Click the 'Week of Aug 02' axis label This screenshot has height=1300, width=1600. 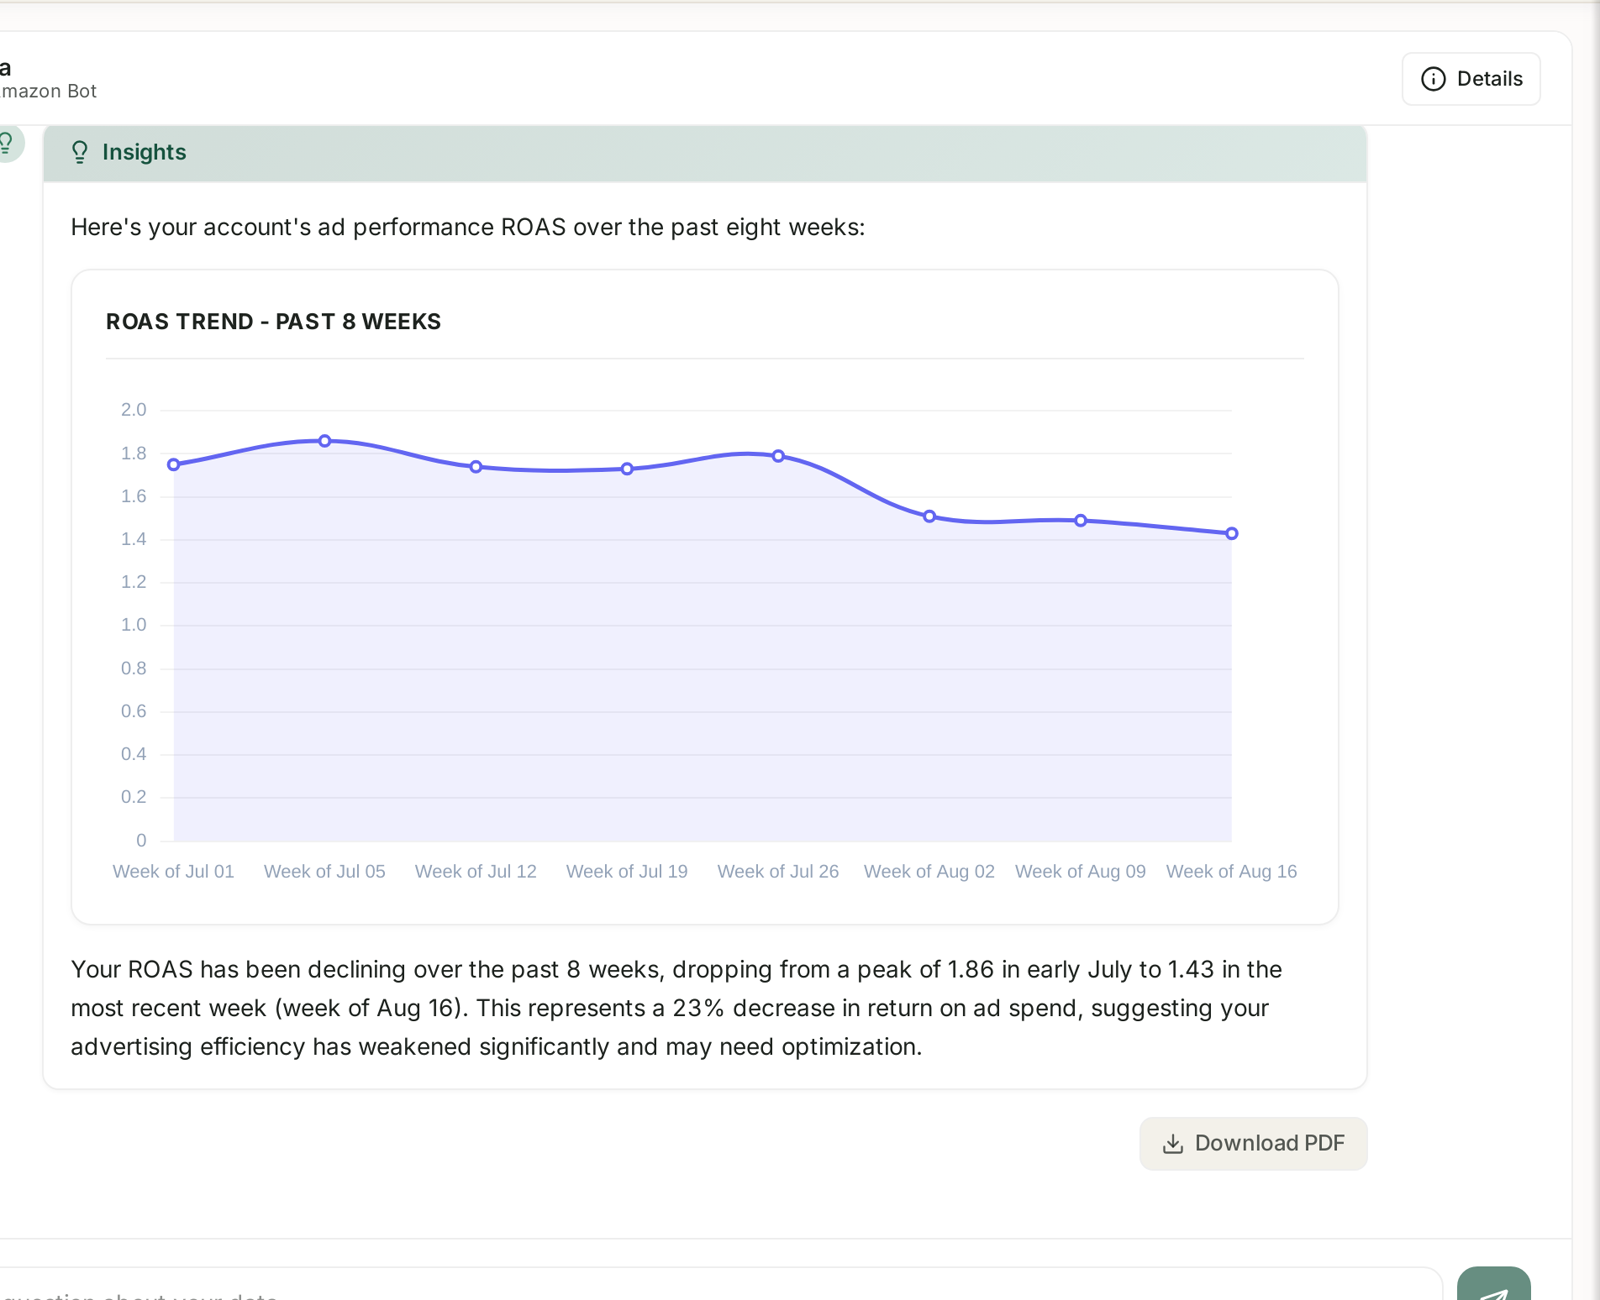pos(929,872)
